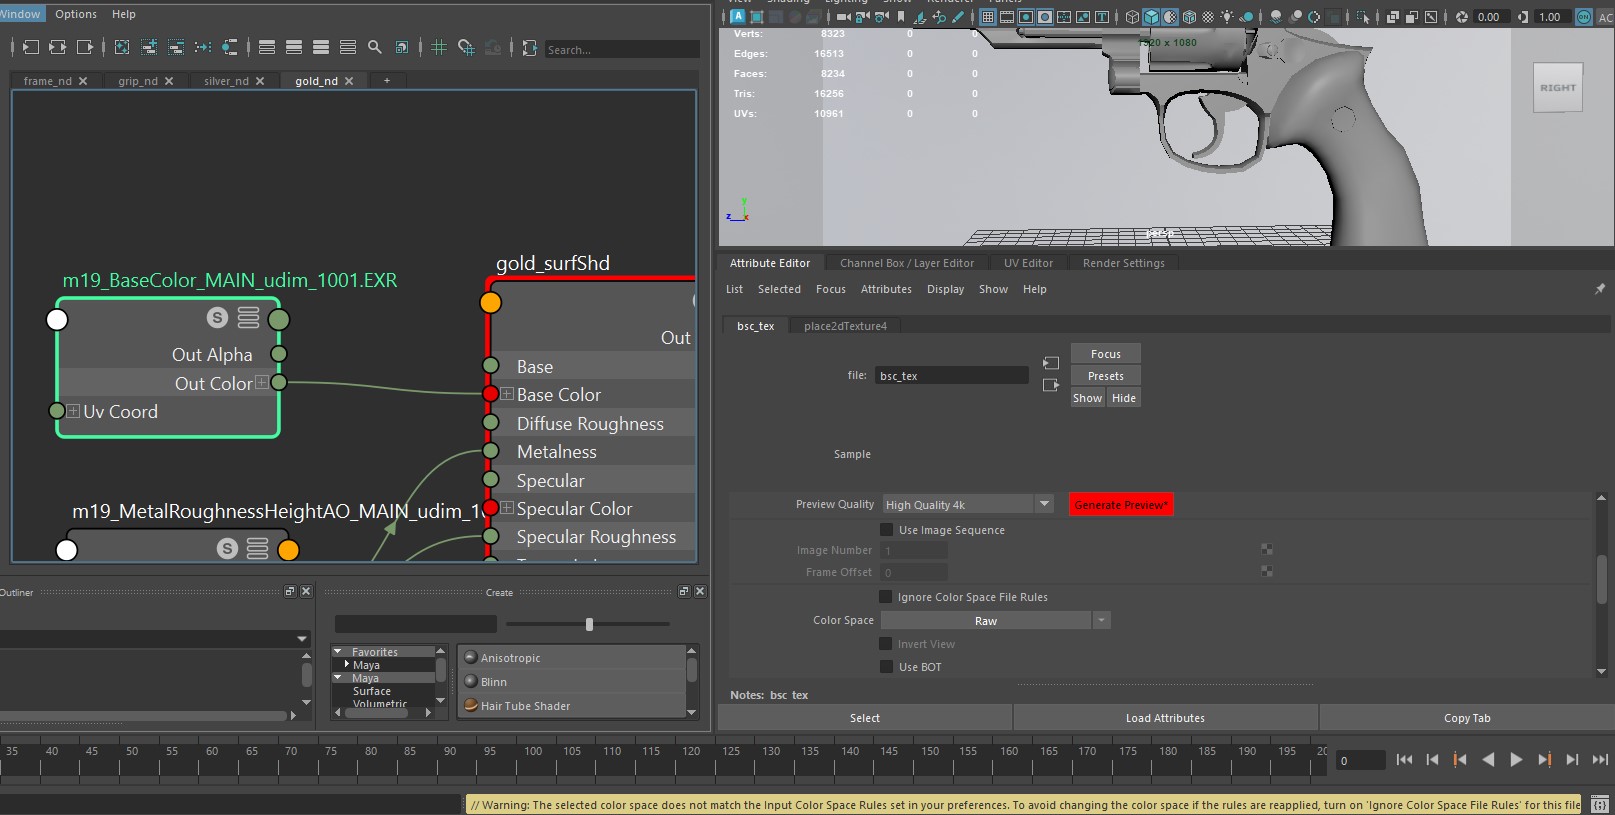Viewport: 1615px width, 815px height.
Task: Click the Load Attributes button
Action: pos(1165,718)
